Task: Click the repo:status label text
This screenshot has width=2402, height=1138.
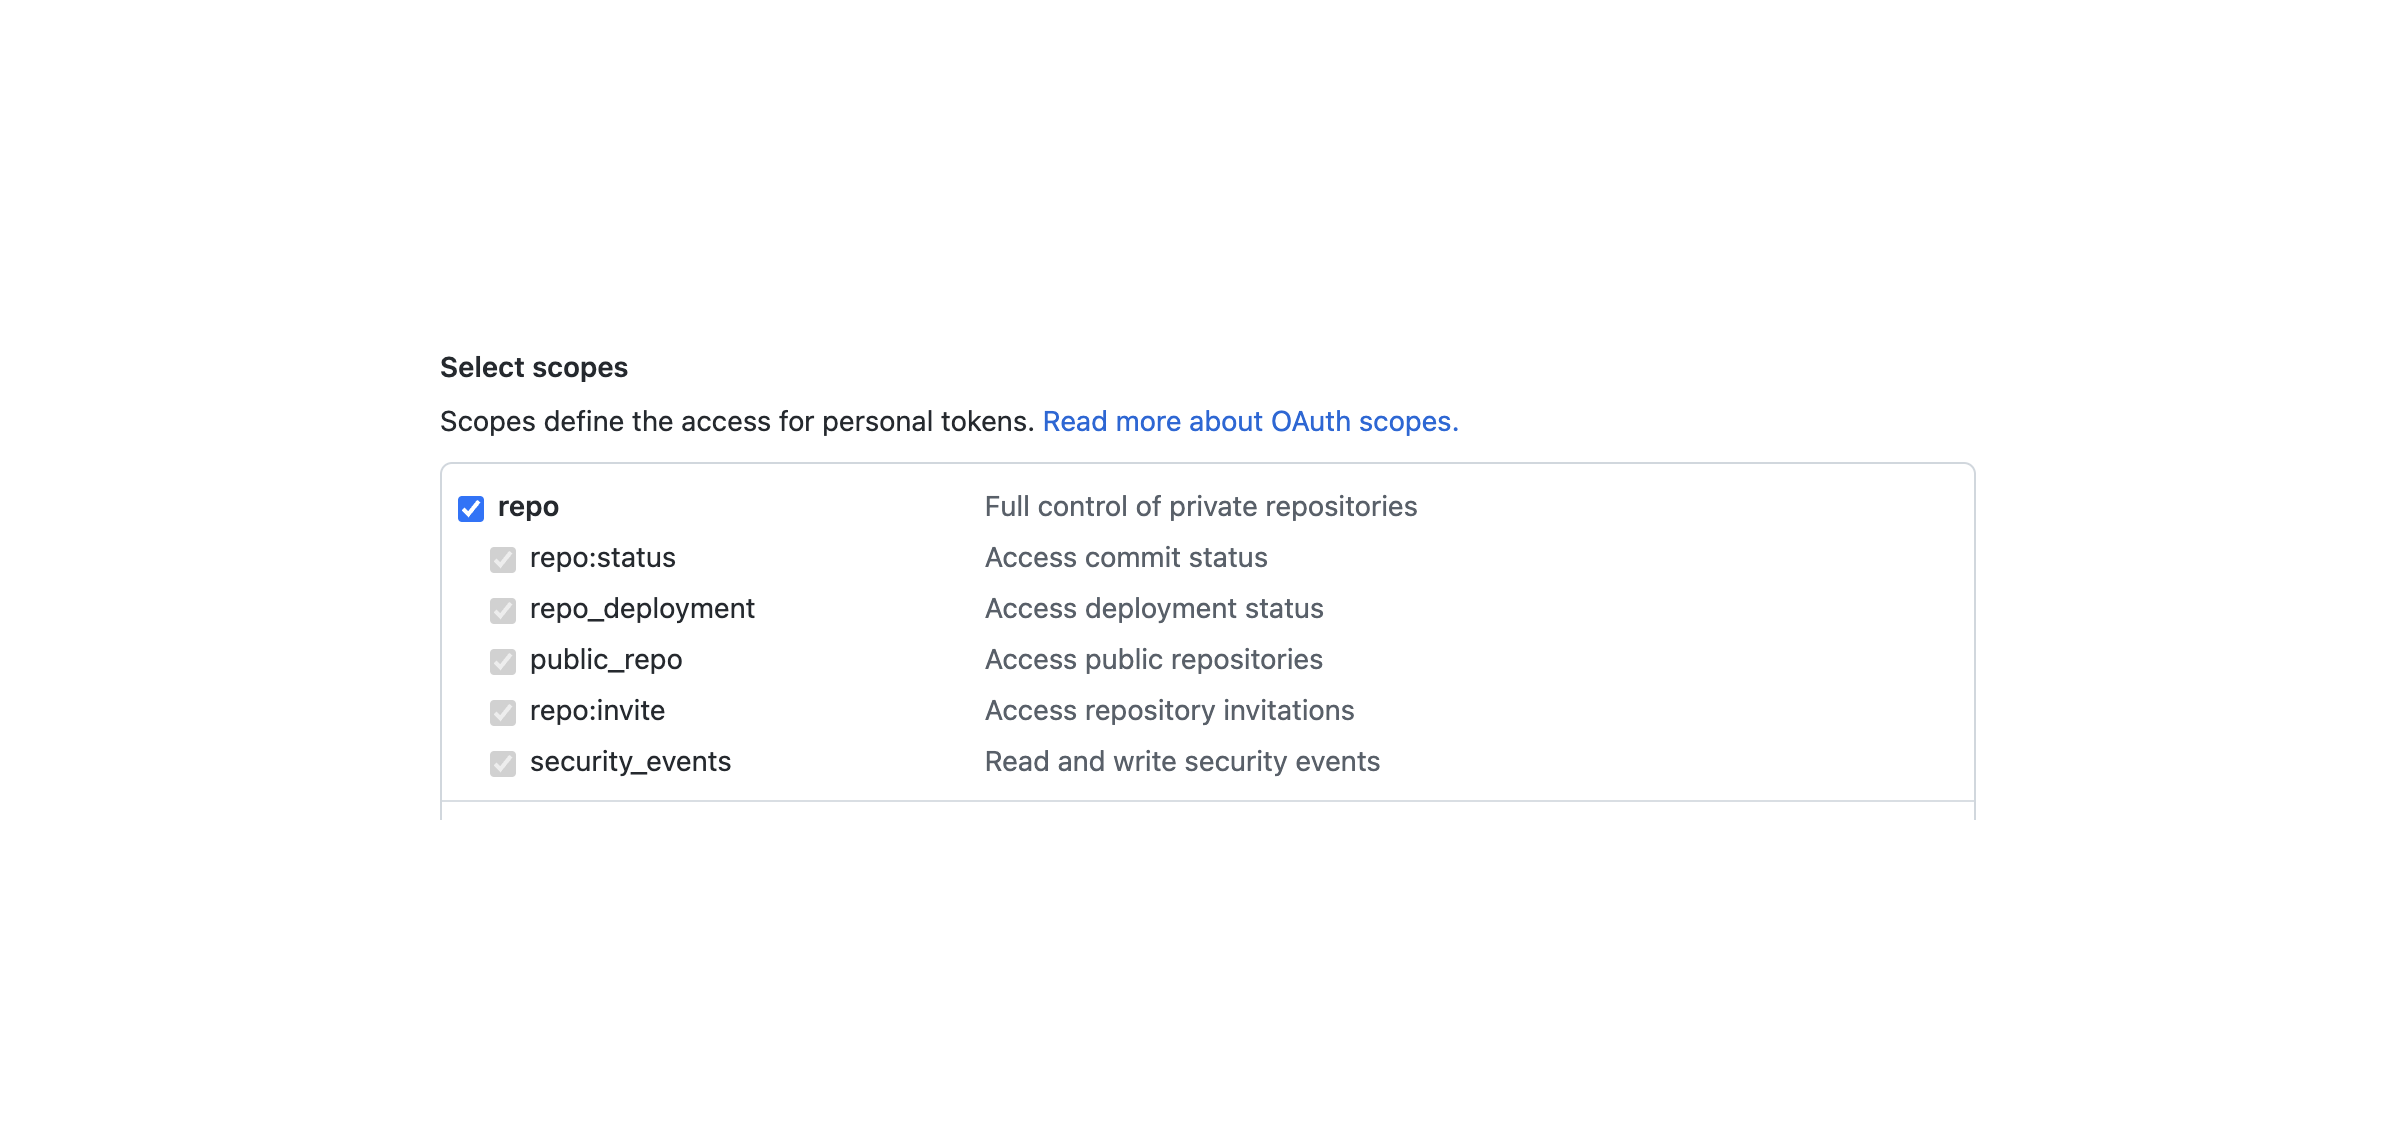Action: (x=603, y=558)
